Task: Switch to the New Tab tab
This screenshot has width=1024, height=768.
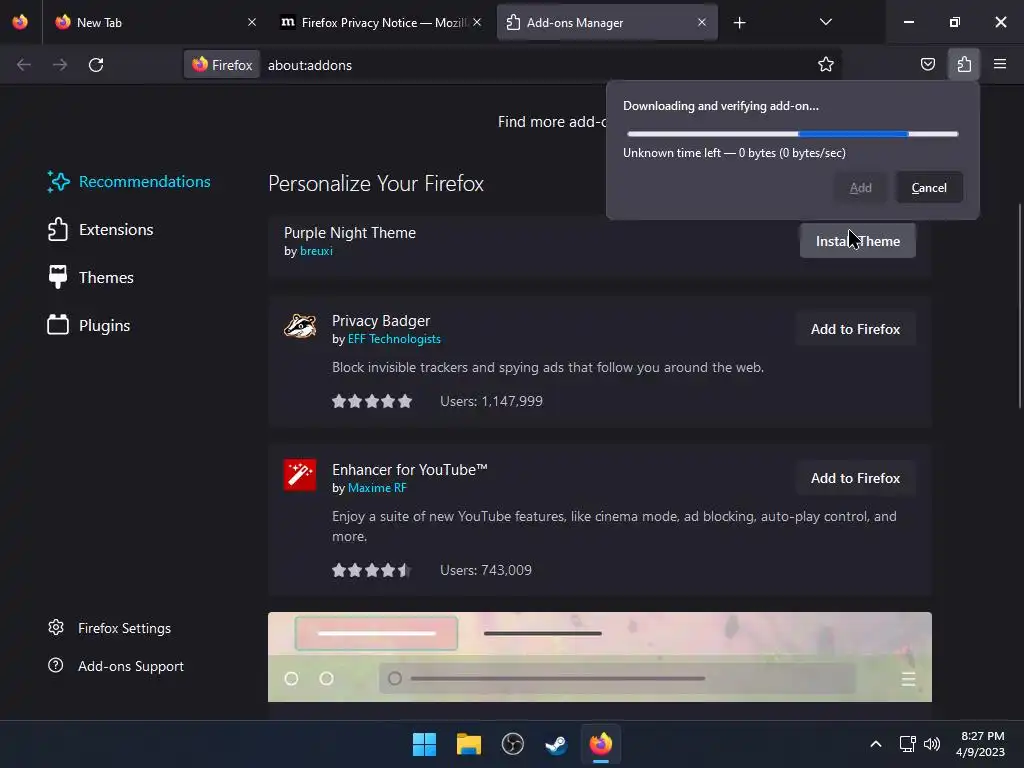Action: [155, 22]
